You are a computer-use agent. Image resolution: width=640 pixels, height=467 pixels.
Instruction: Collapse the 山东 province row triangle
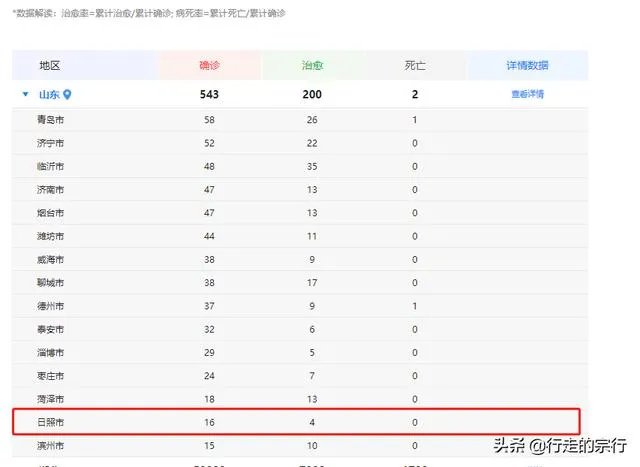coord(25,94)
